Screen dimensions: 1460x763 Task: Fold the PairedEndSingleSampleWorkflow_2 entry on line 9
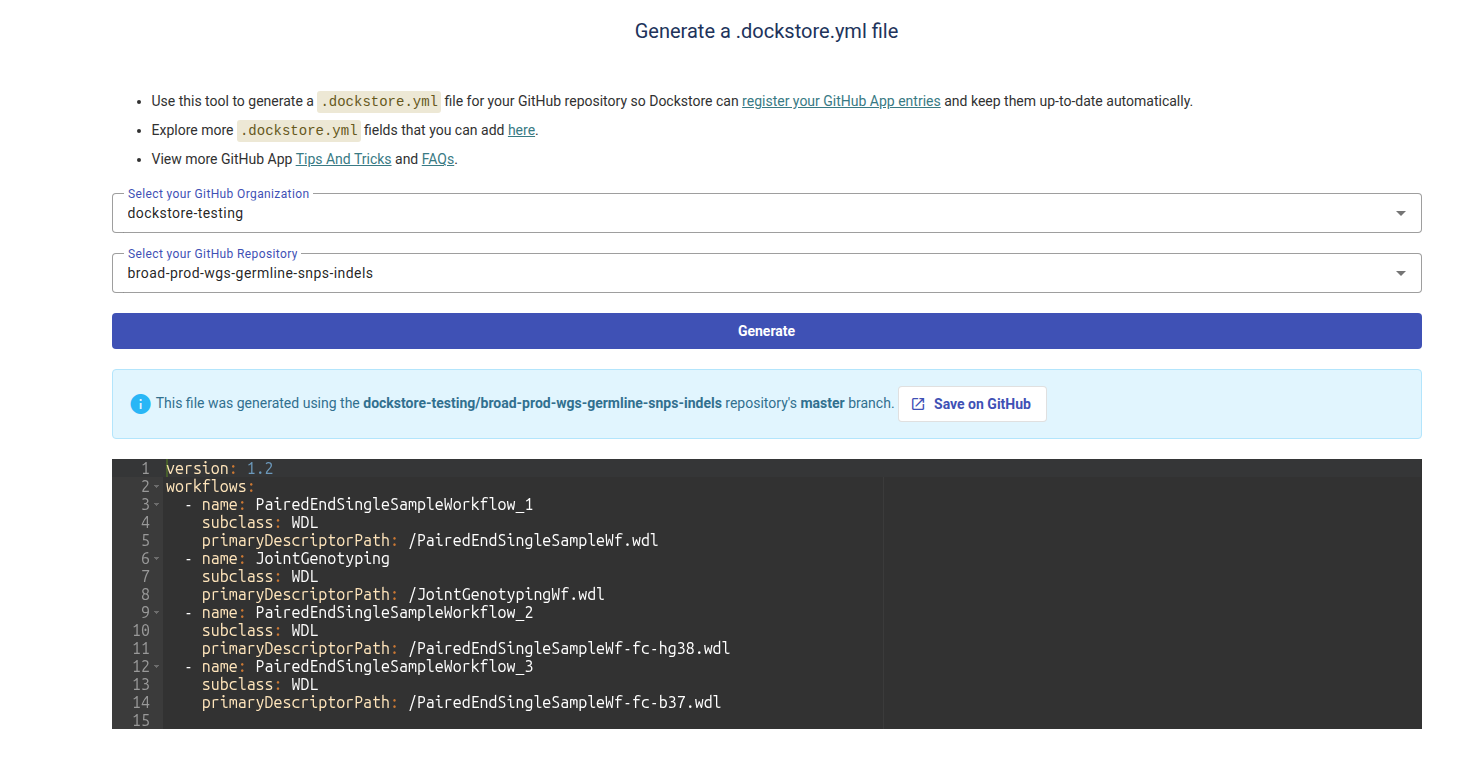click(157, 613)
